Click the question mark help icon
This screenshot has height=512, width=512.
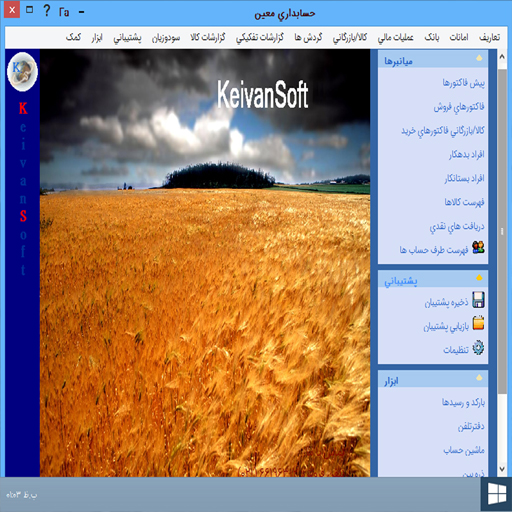47,11
